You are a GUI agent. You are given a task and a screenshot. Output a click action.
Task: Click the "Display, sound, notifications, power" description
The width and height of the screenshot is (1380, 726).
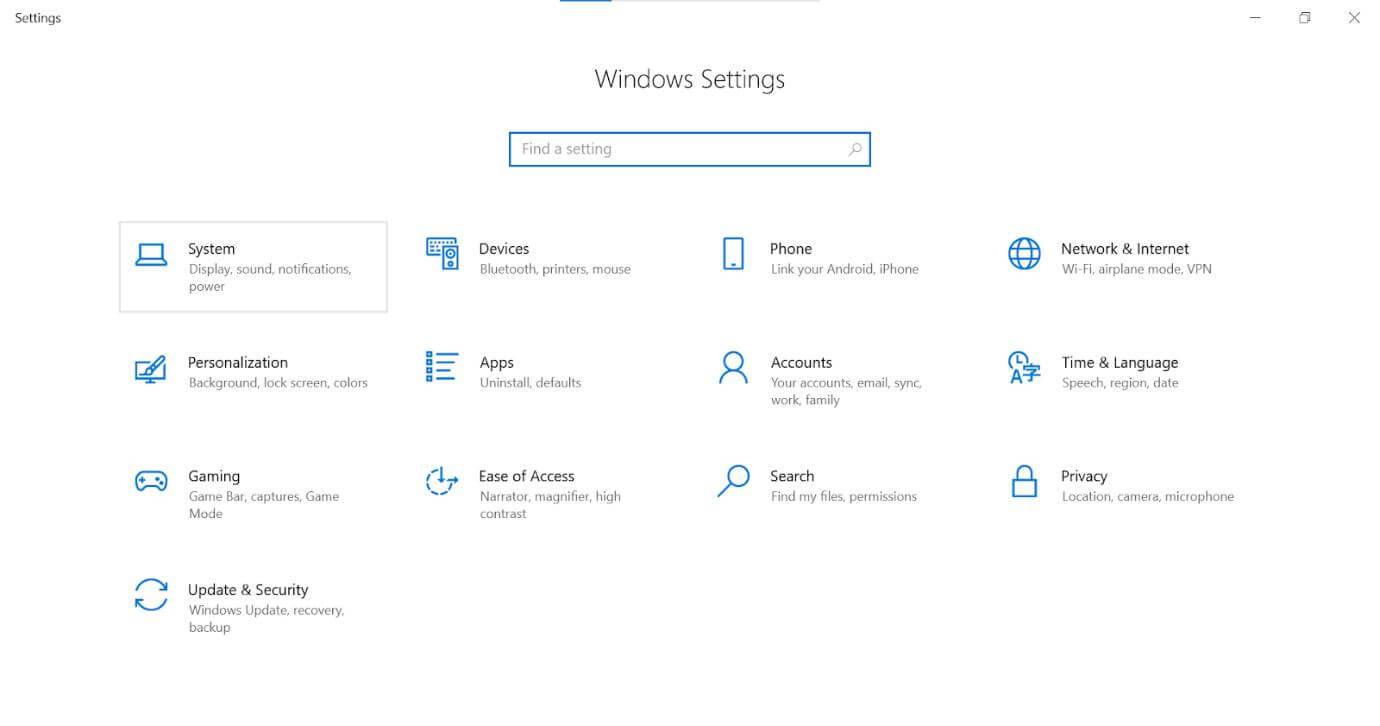[270, 278]
